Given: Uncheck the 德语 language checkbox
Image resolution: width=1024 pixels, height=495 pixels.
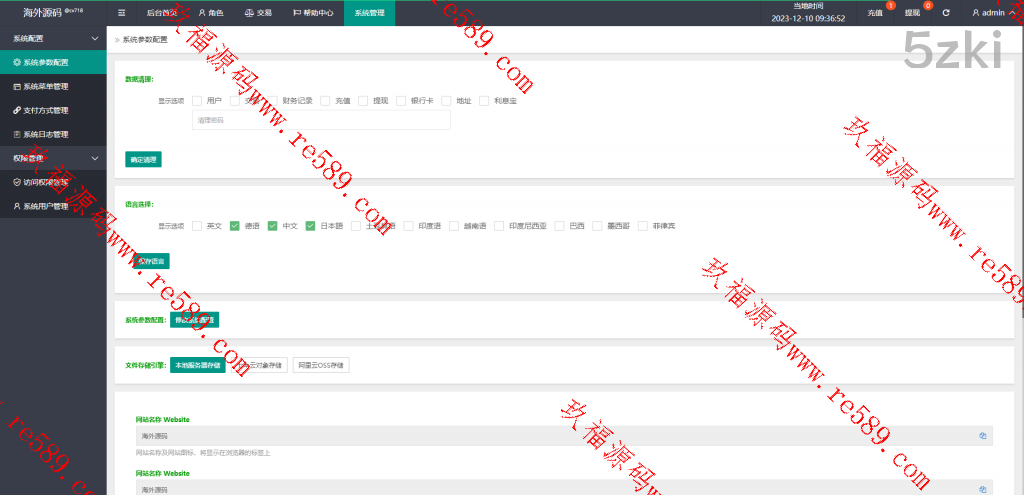Looking at the screenshot, I should pos(235,226).
